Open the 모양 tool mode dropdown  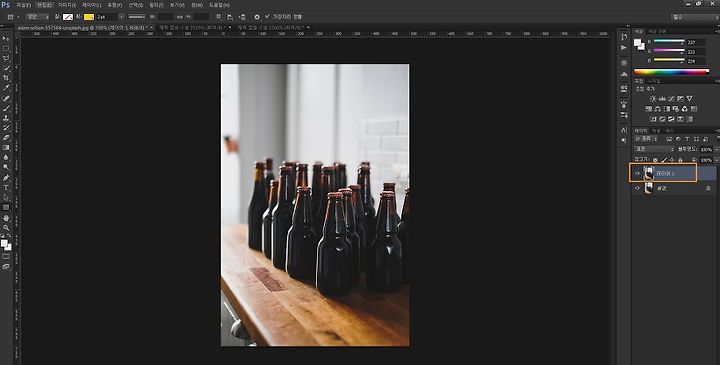click(x=38, y=17)
